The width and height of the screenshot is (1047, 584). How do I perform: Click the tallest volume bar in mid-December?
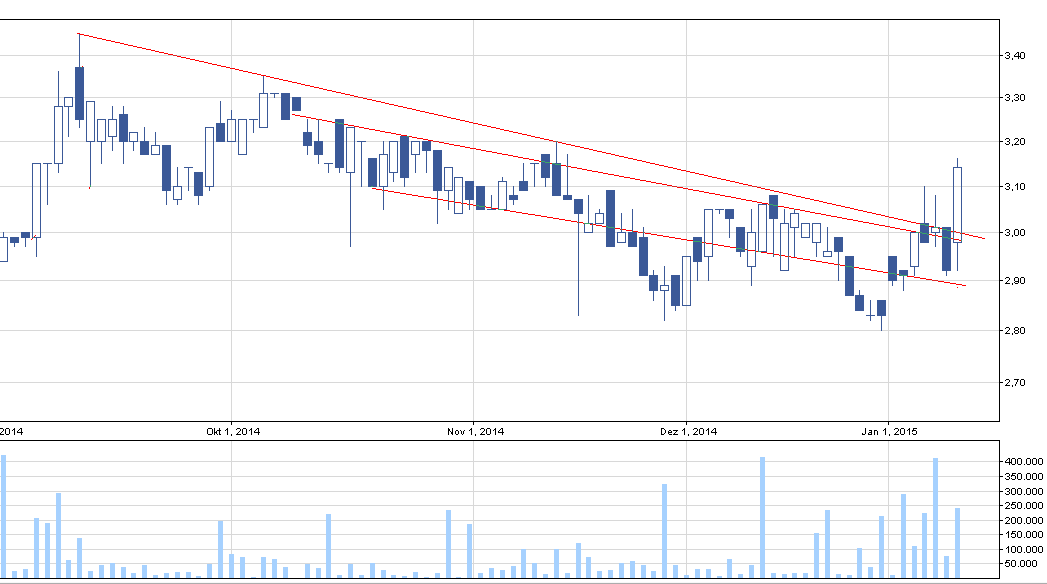point(762,516)
